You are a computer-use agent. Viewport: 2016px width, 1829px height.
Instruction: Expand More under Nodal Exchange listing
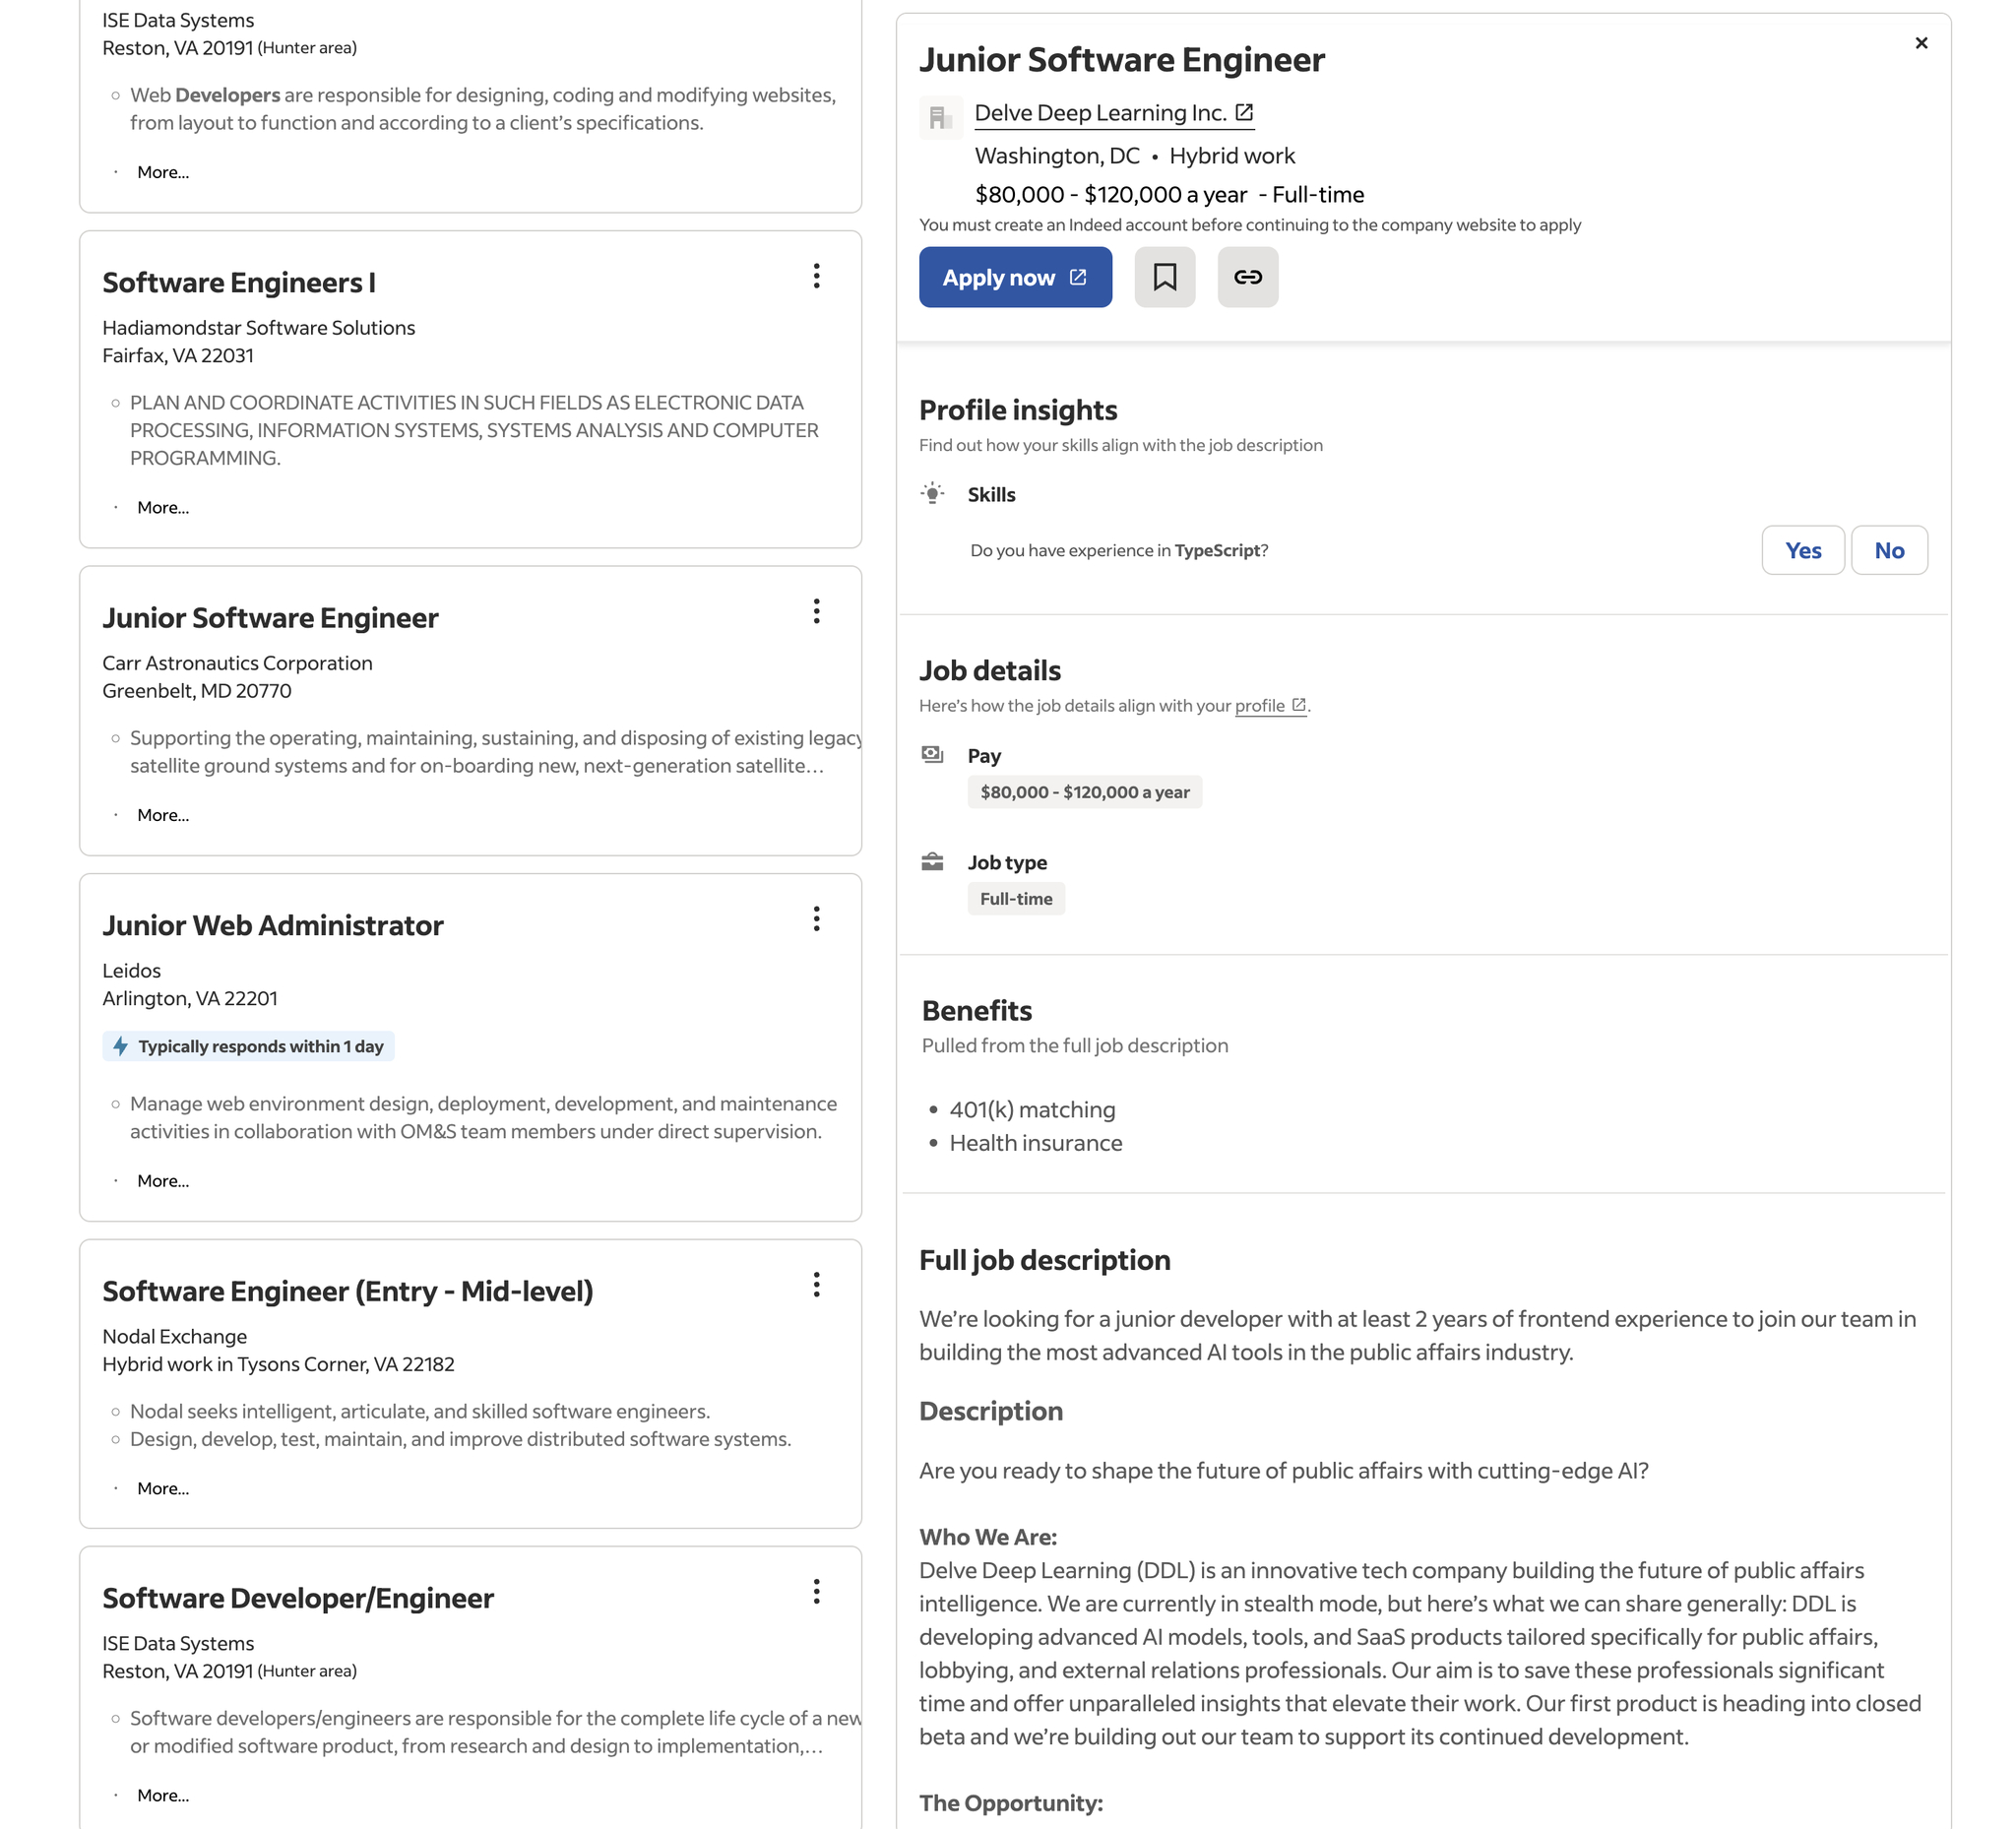(x=163, y=1489)
